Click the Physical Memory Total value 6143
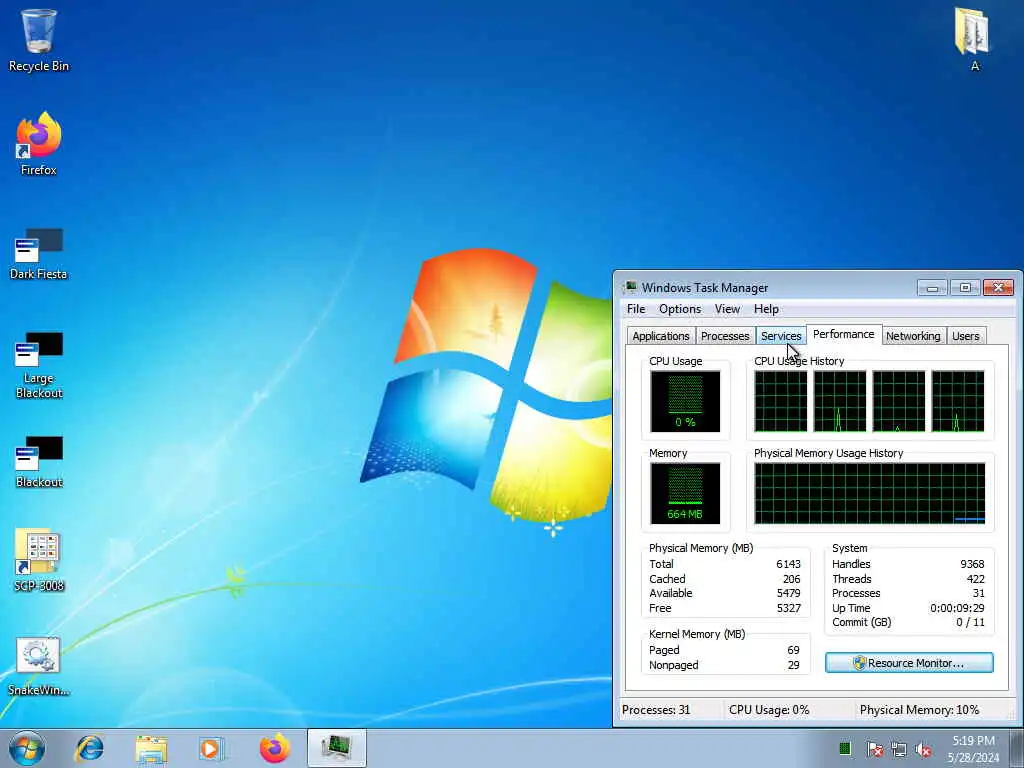1024x768 pixels. [x=788, y=564]
